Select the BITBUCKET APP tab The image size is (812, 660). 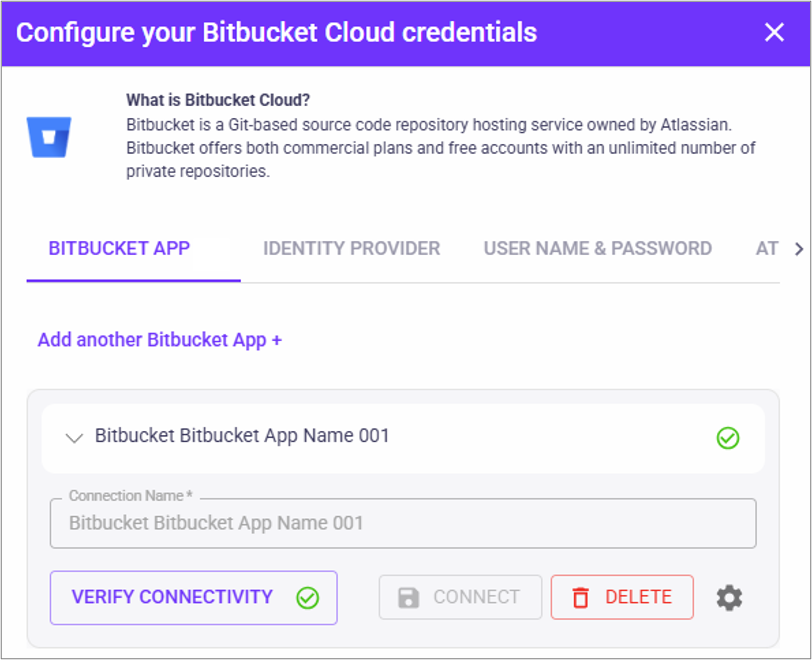coord(119,249)
